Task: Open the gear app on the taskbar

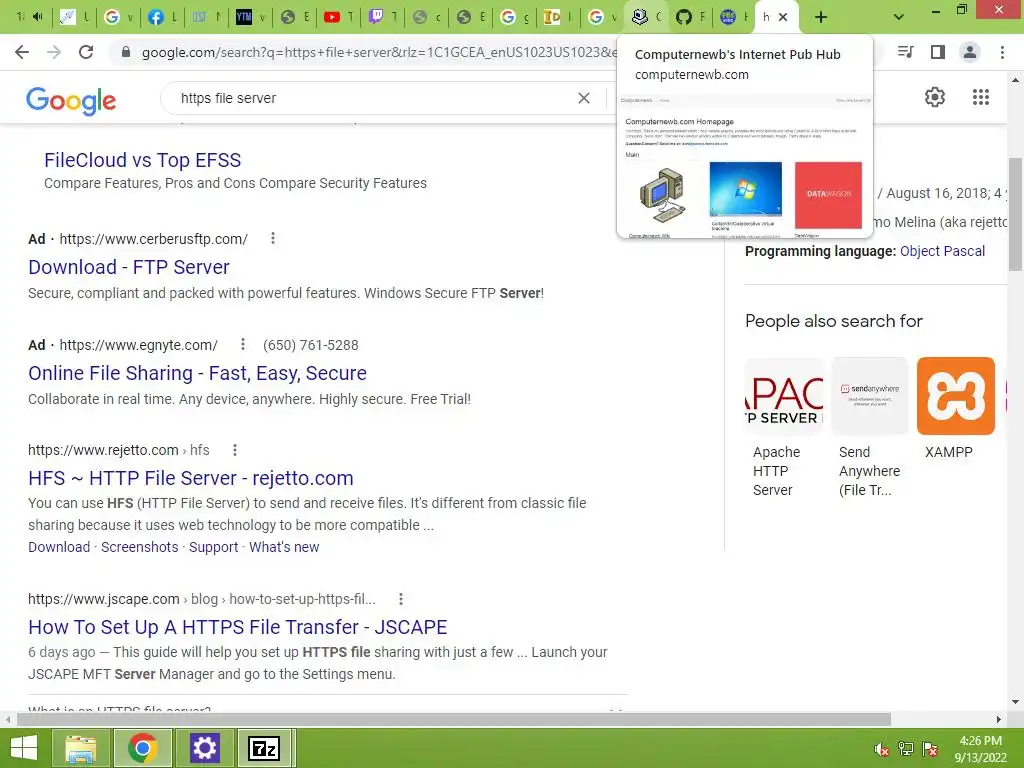Action: click(x=205, y=748)
